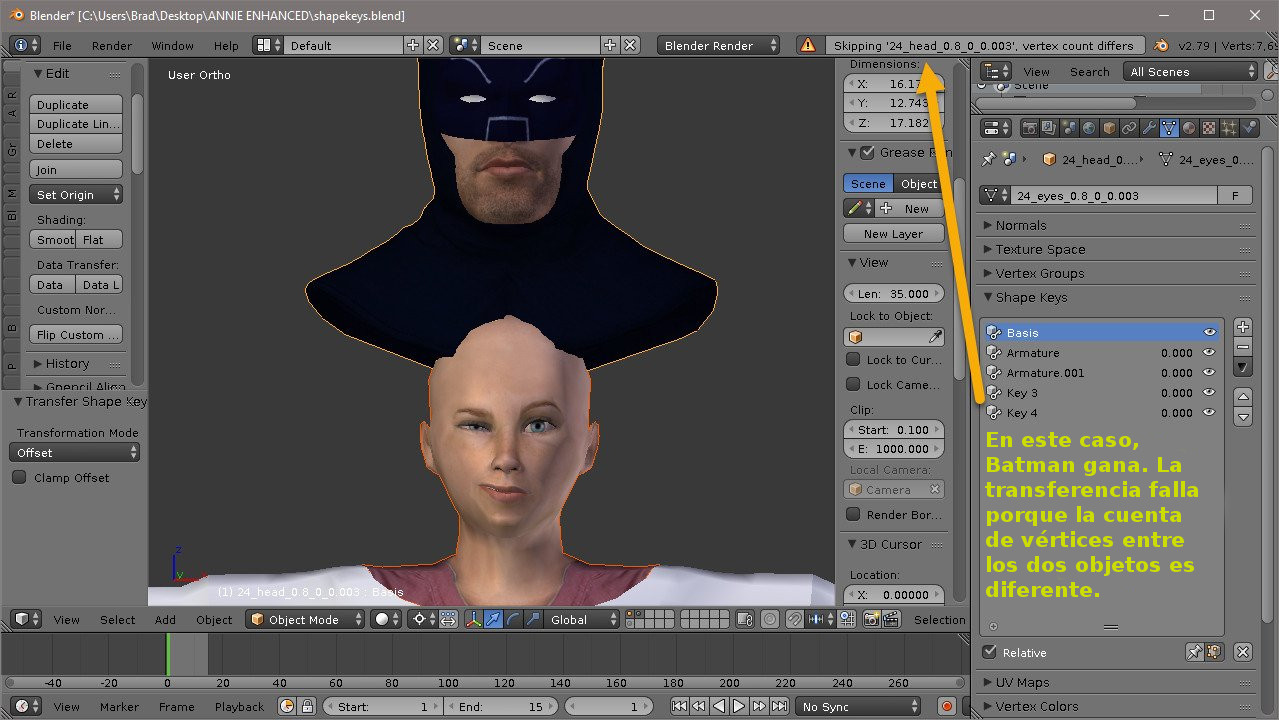Open the Material properties tab
The height and width of the screenshot is (720, 1279).
click(1189, 128)
